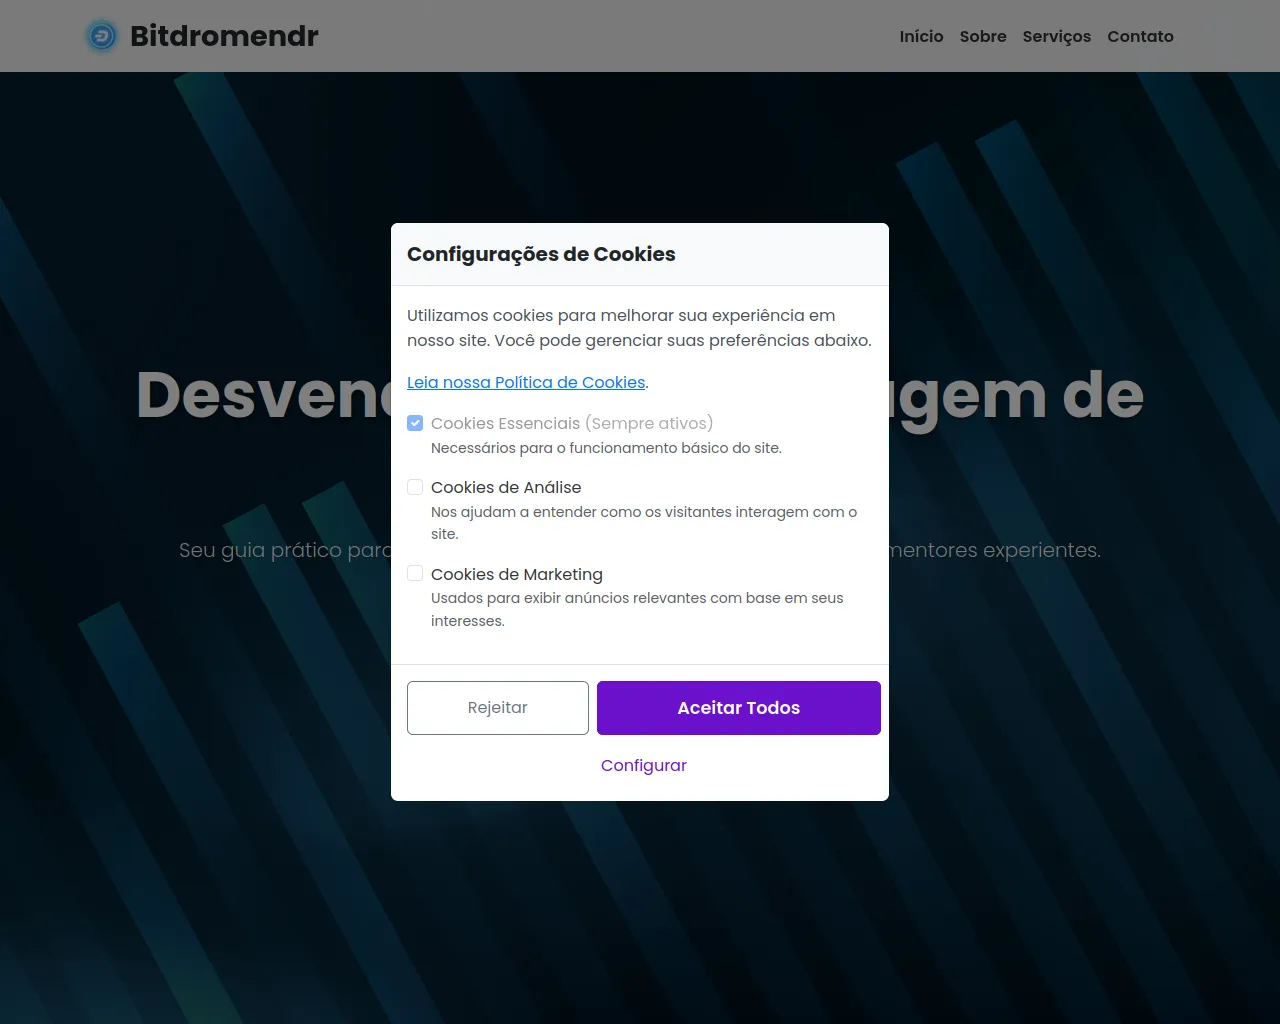Enable the Cookies de Análise checkbox
Viewport: 1280px width, 1024px height.
coord(415,487)
